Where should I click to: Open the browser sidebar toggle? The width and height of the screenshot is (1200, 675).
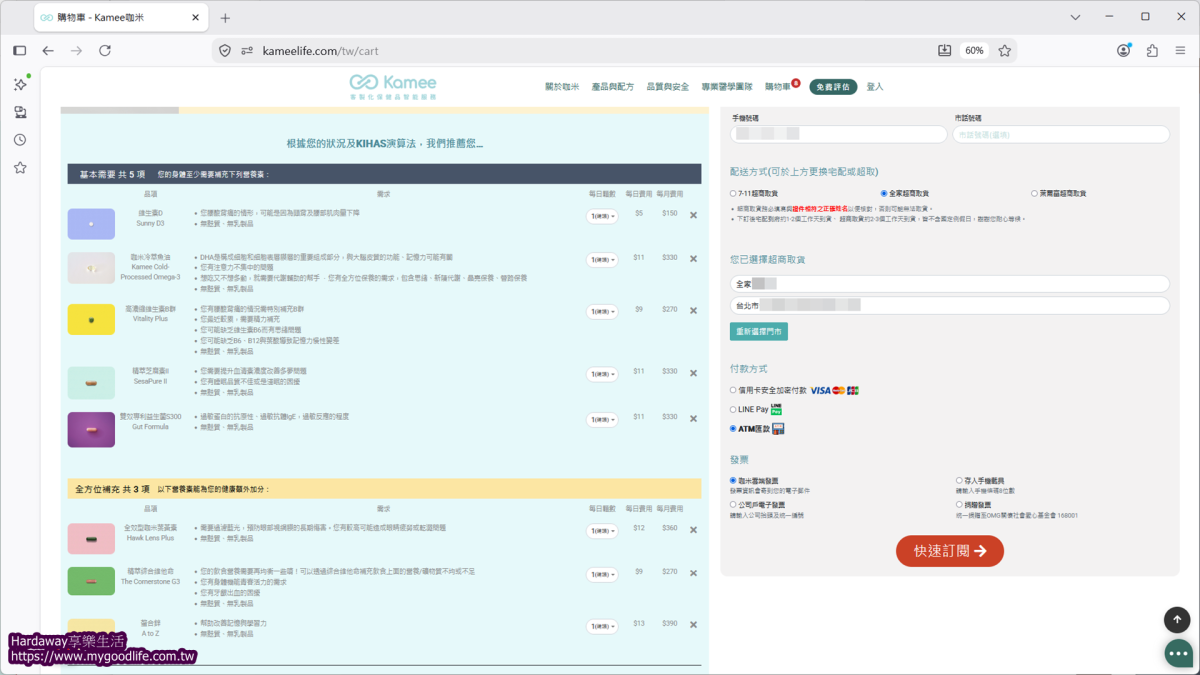(19, 50)
